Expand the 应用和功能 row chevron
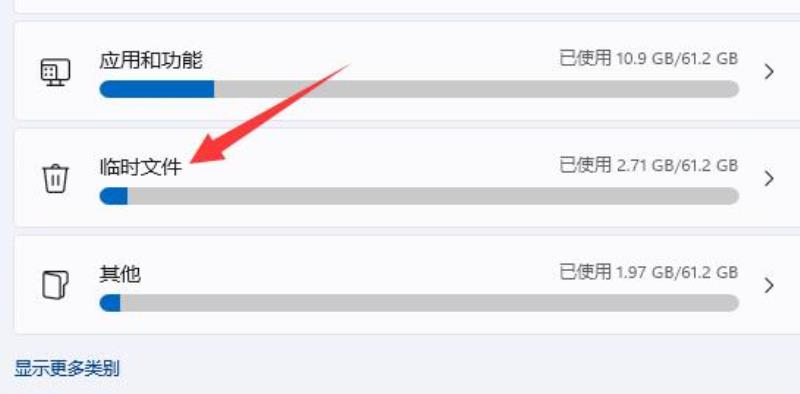800x394 pixels. (769, 72)
